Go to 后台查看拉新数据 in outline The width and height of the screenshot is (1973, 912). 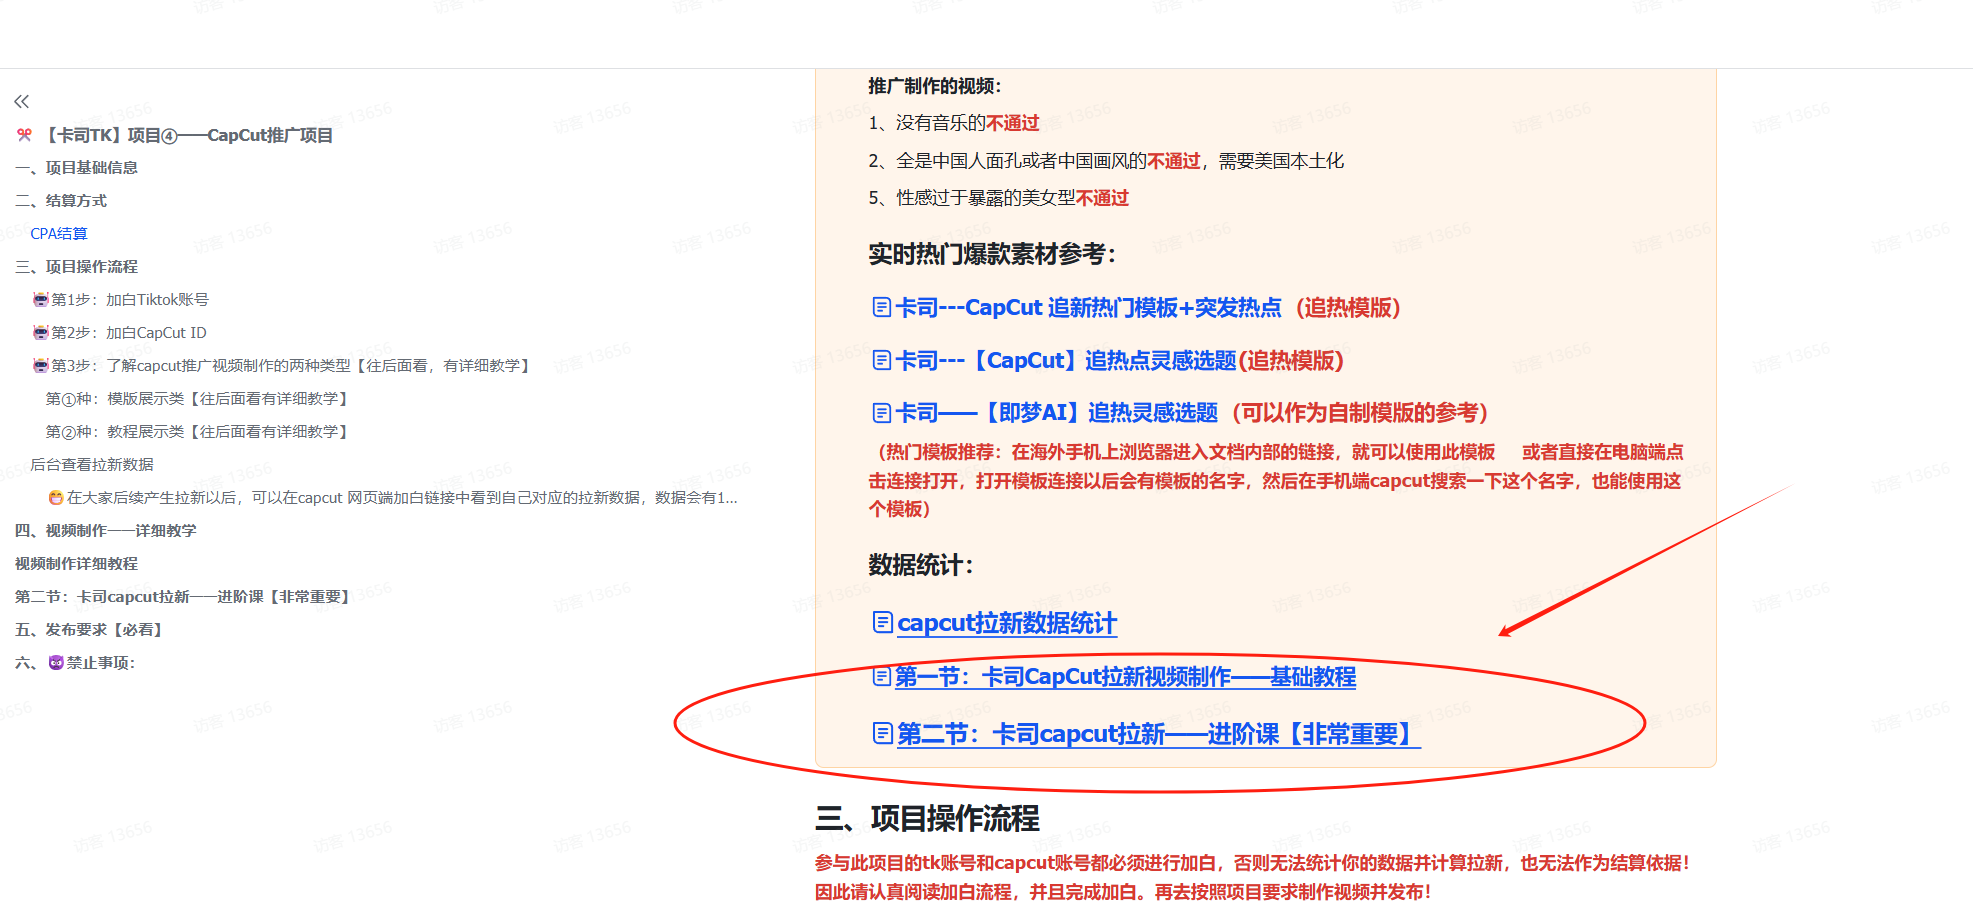92,465
